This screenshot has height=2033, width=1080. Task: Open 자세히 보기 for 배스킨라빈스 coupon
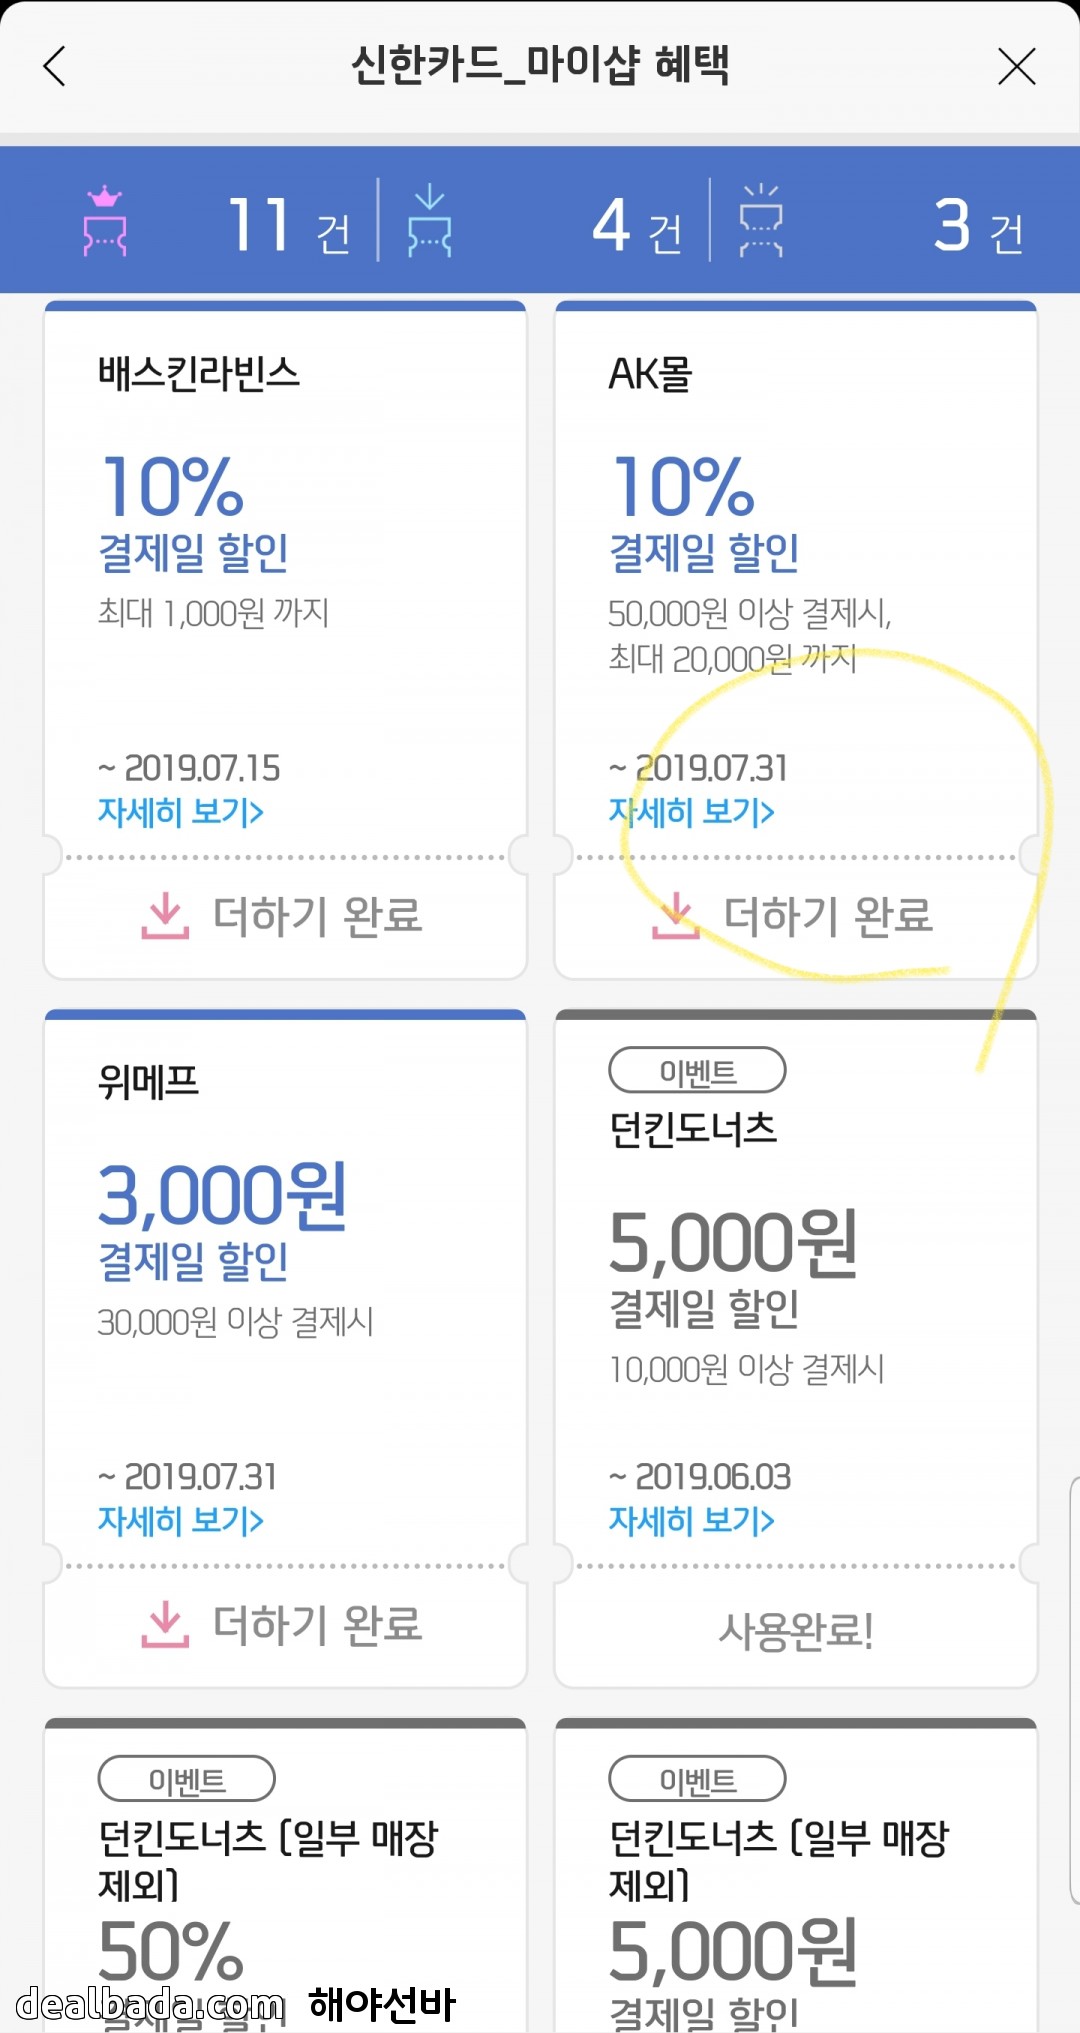(181, 812)
